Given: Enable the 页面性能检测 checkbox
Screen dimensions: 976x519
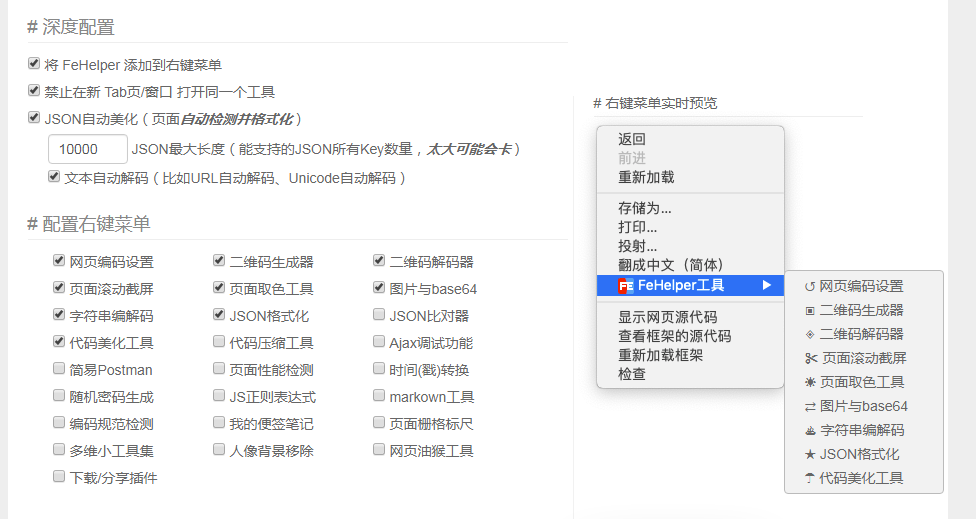Looking at the screenshot, I should coord(219,368).
